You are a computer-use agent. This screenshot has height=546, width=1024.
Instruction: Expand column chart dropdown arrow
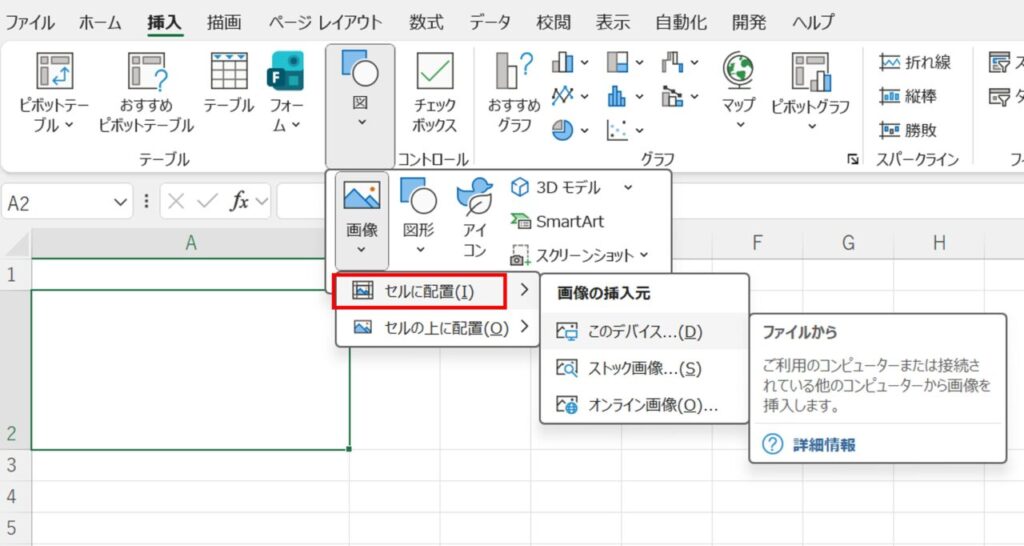point(584,63)
